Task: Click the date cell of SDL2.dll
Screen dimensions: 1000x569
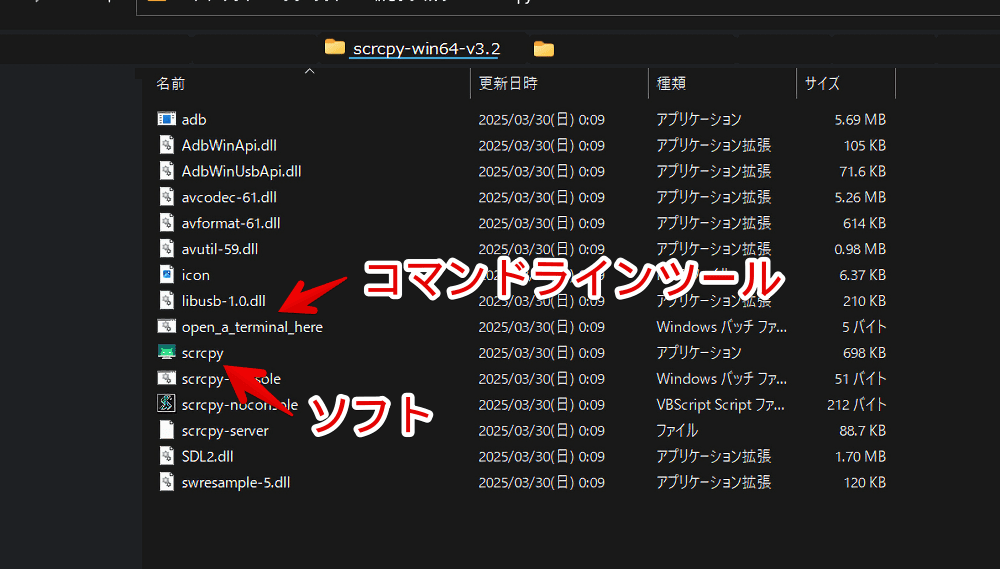Action: point(541,457)
